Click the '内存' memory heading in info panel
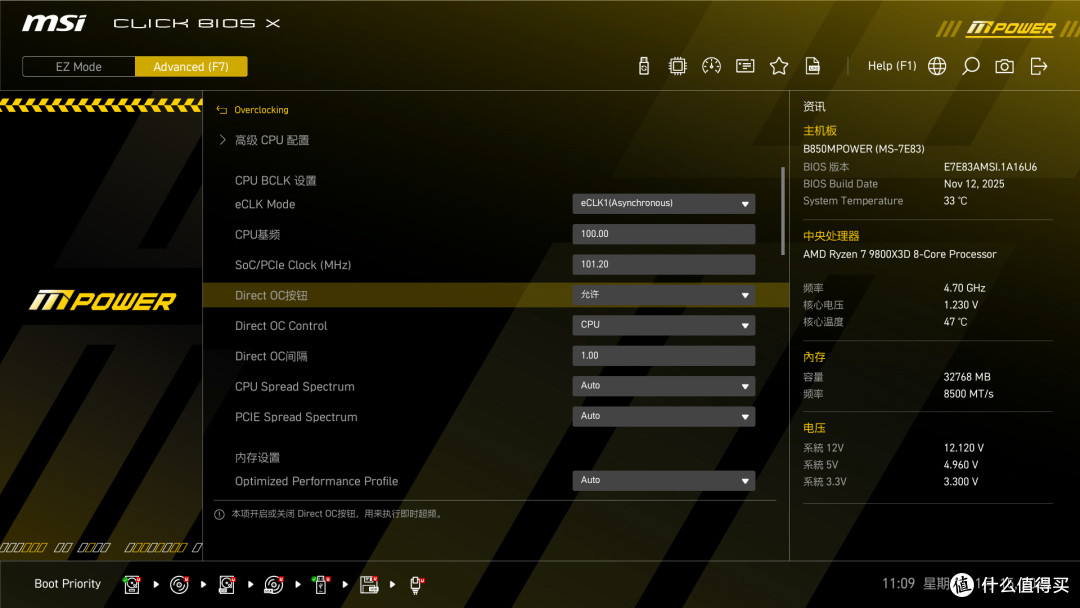1080x608 pixels. (814, 357)
